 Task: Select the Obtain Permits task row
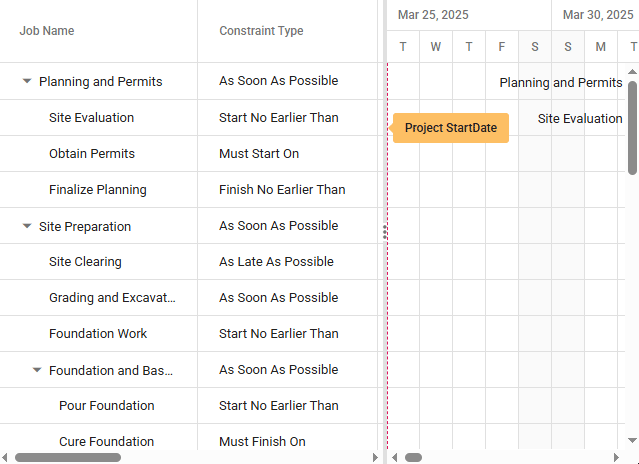[92, 154]
